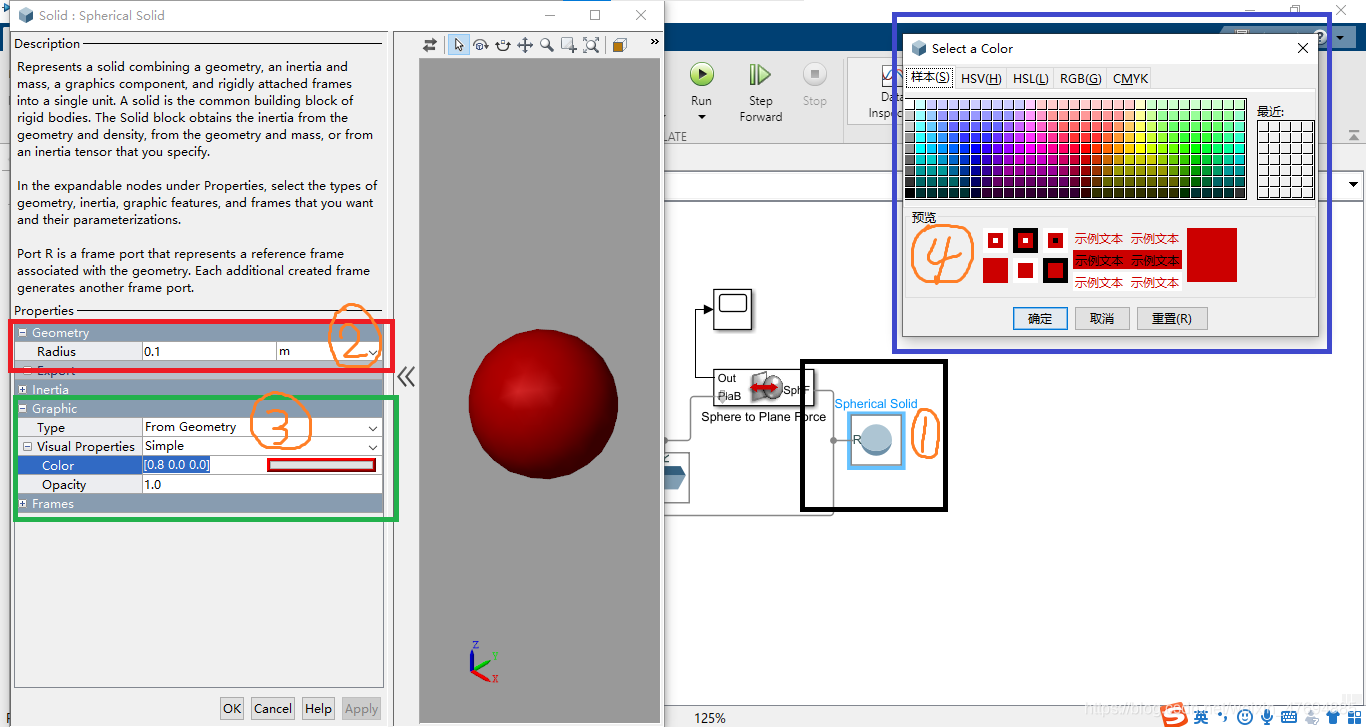Click 取消 to cancel color selection
Viewport: 1366px width, 727px height.
[x=1102, y=318]
